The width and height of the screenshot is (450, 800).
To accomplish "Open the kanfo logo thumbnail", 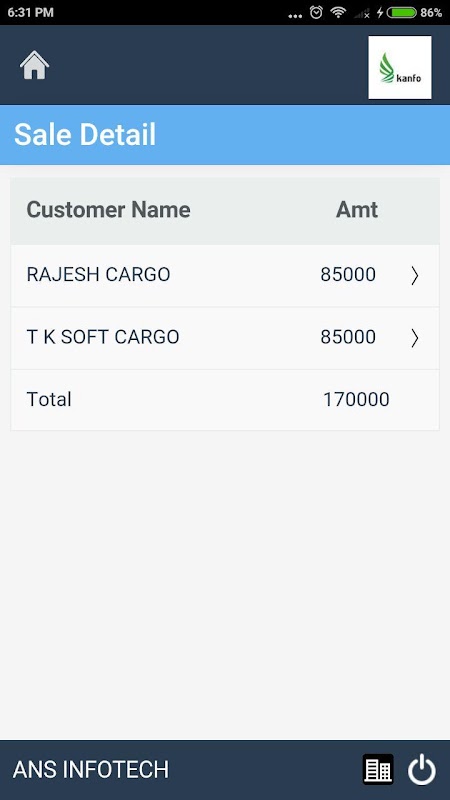I will coord(399,67).
